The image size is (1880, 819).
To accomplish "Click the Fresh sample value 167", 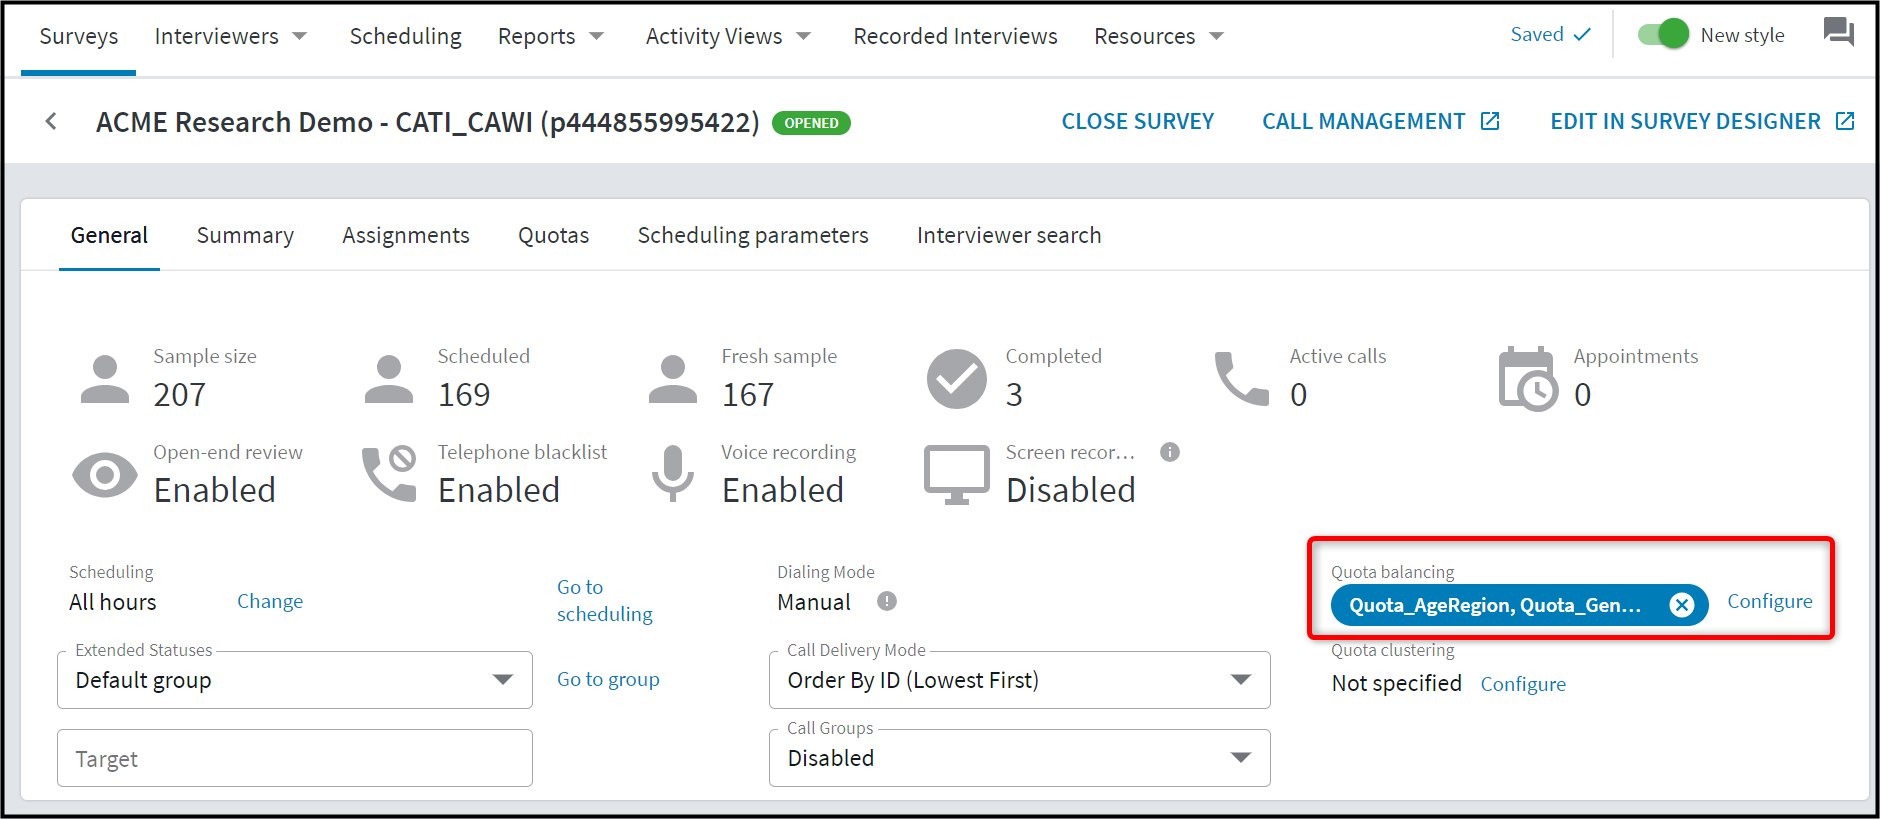I will tap(748, 395).
